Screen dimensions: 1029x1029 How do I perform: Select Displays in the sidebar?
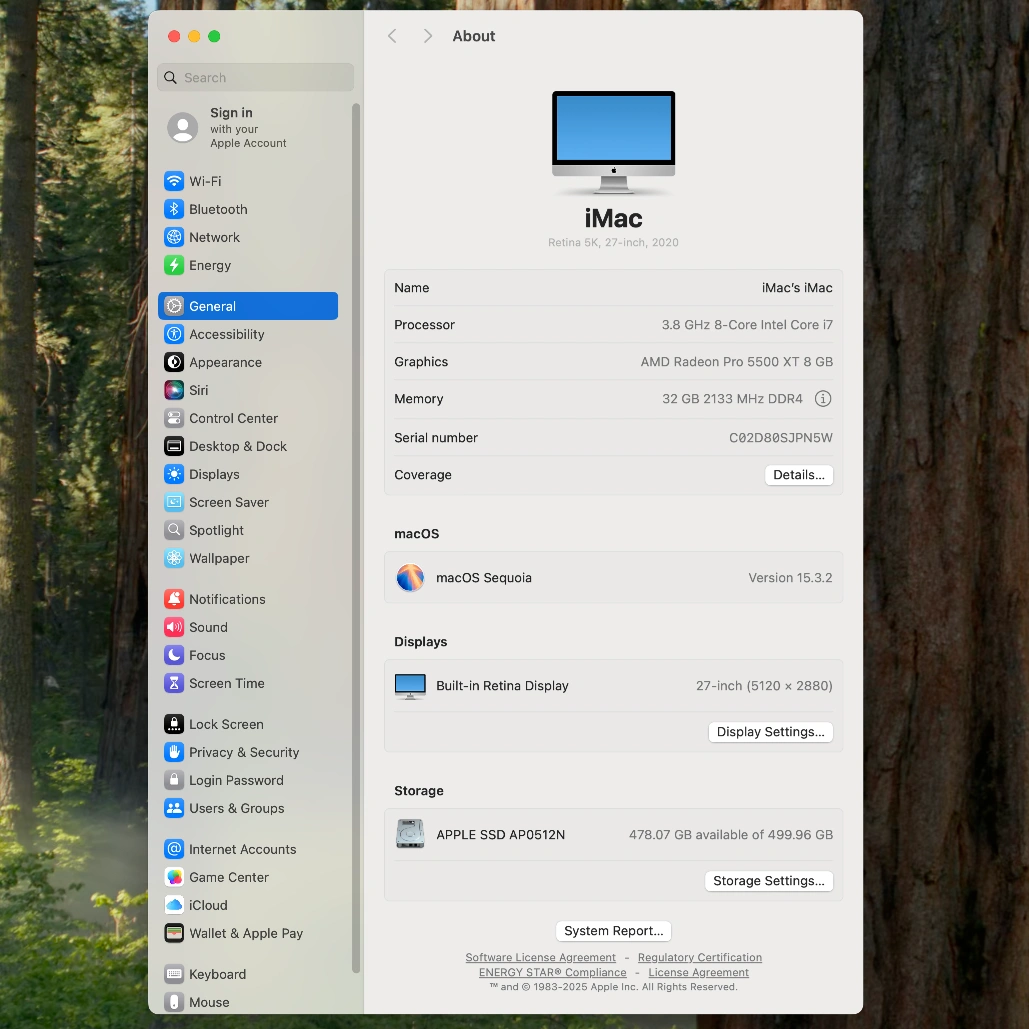point(214,474)
